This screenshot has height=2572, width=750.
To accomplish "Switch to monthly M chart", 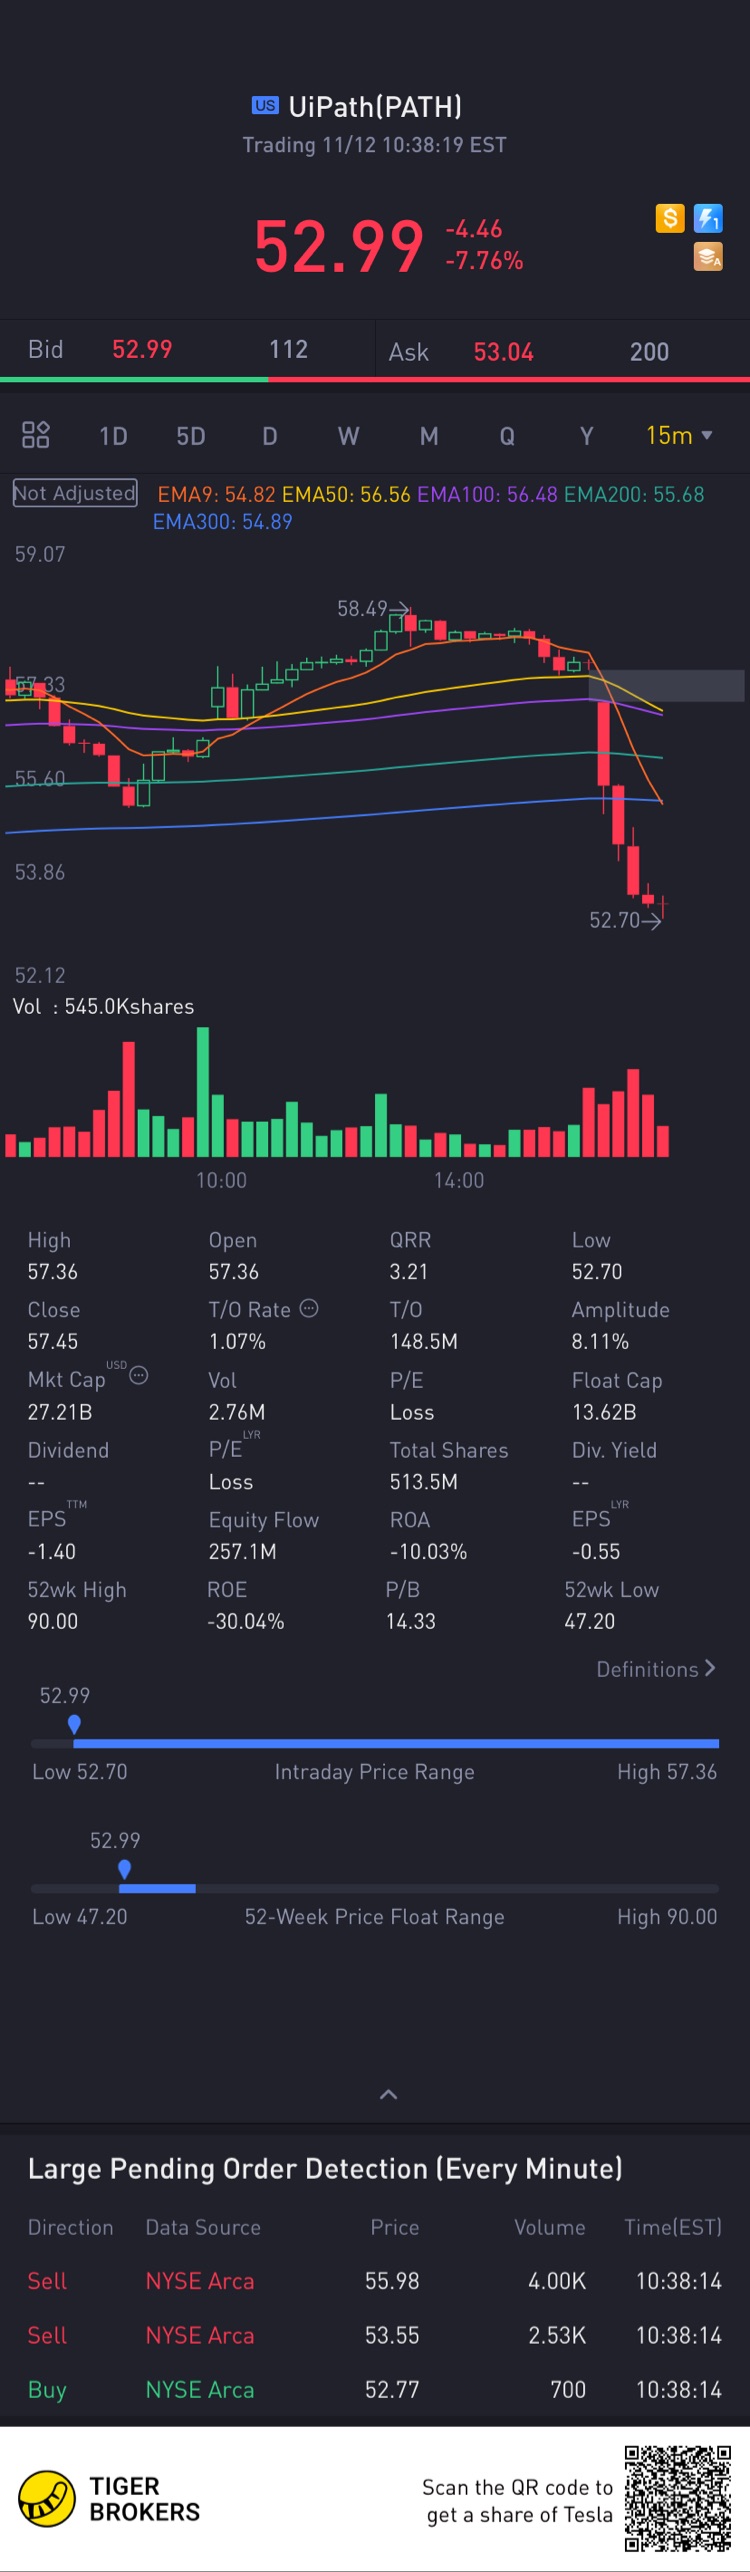I will tap(429, 436).
